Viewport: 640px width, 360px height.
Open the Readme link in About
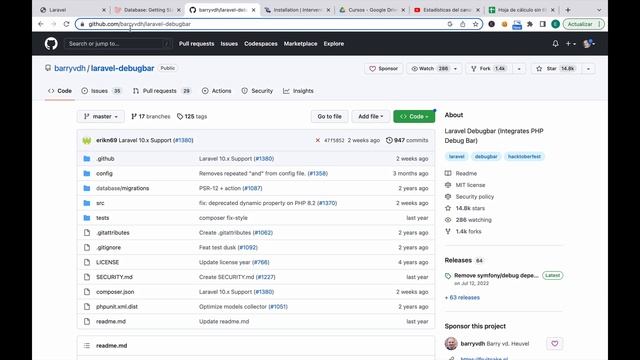point(466,173)
